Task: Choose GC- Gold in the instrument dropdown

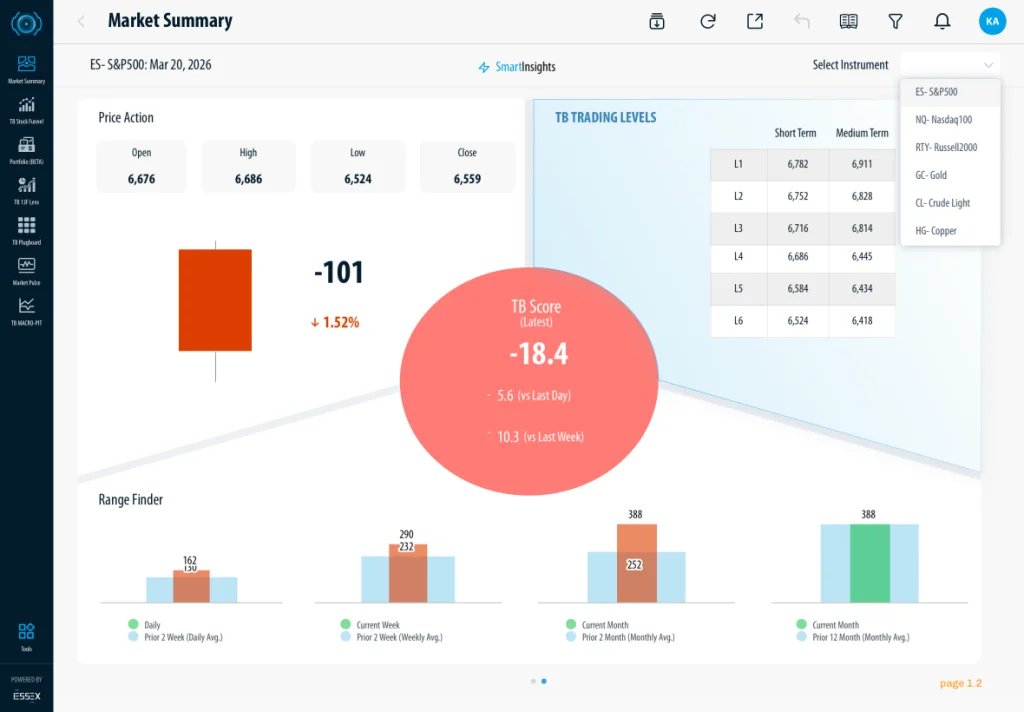Action: tap(931, 175)
